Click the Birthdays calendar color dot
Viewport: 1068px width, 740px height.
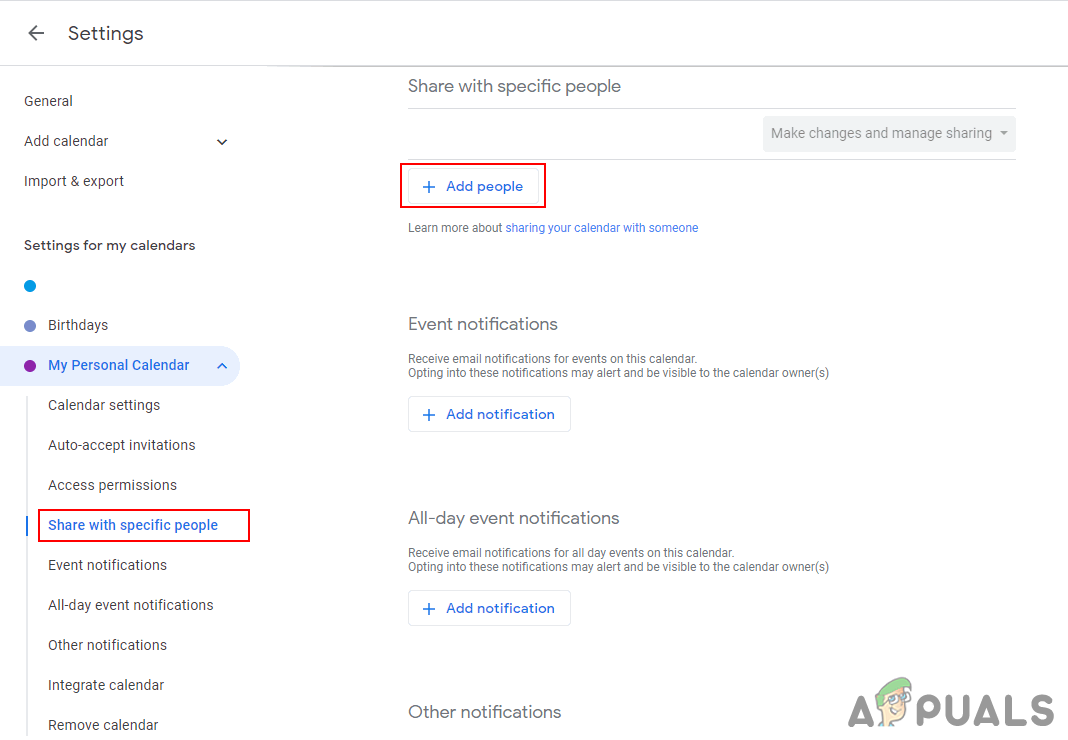[30, 325]
